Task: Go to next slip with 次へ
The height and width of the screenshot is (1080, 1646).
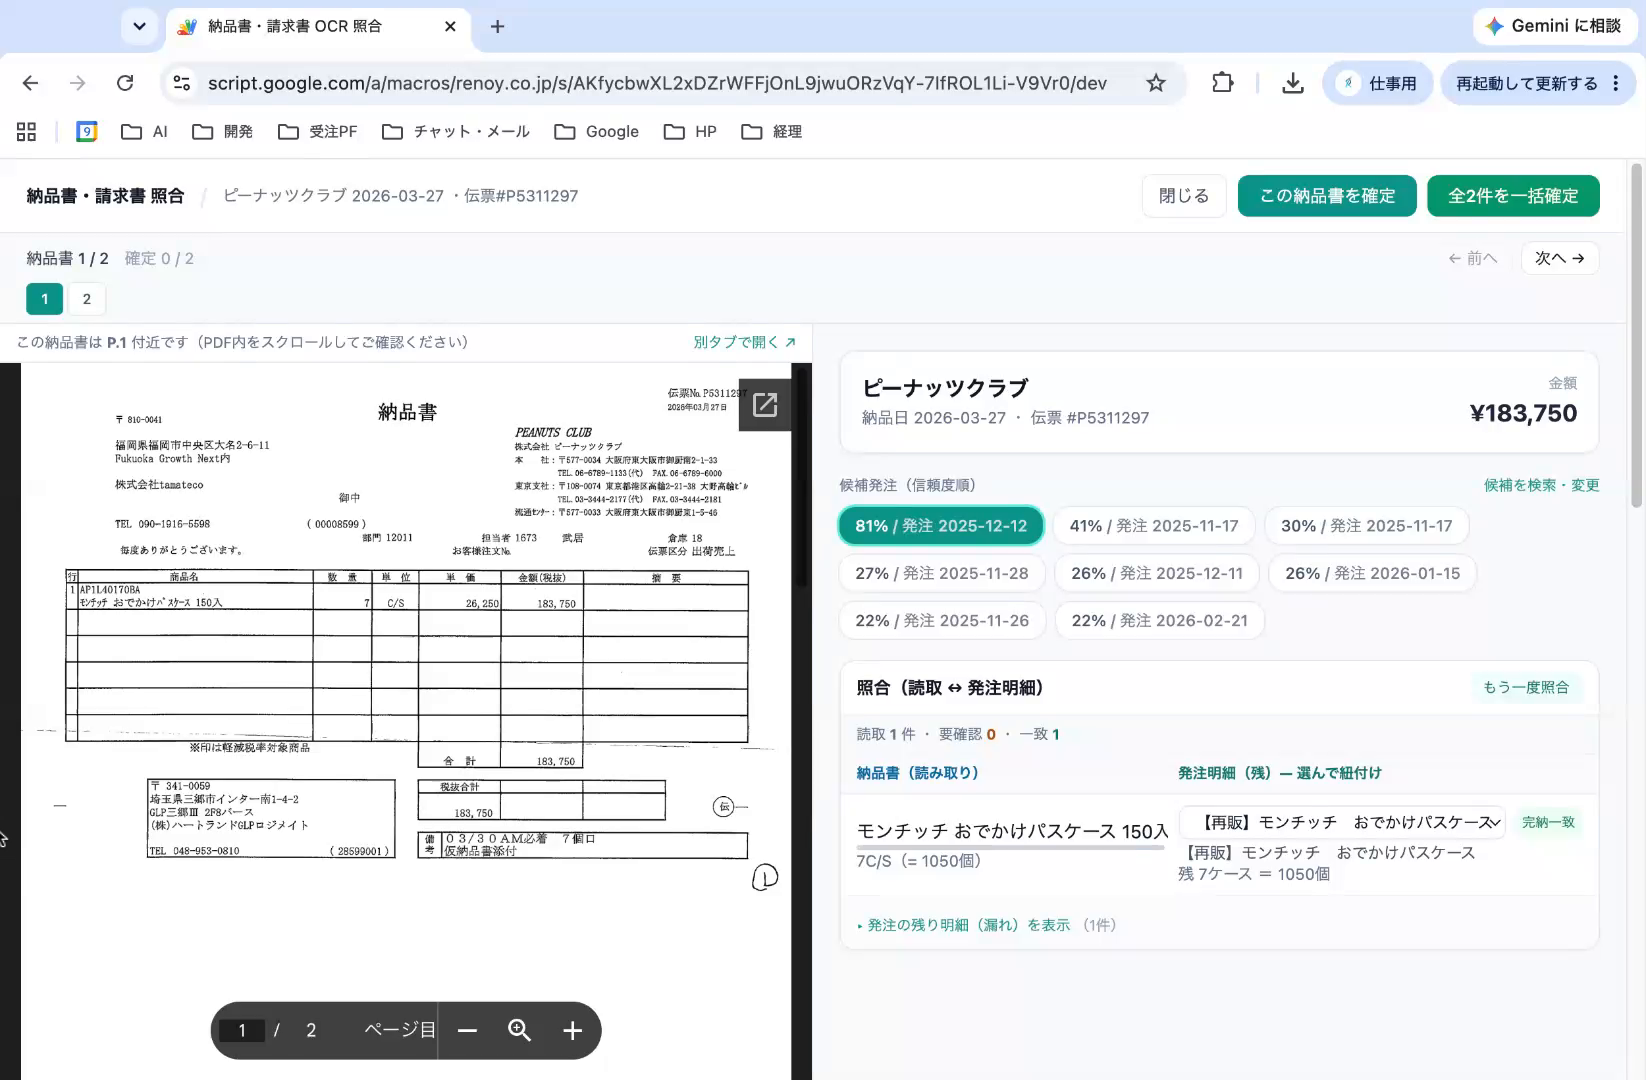Action: pos(1560,258)
